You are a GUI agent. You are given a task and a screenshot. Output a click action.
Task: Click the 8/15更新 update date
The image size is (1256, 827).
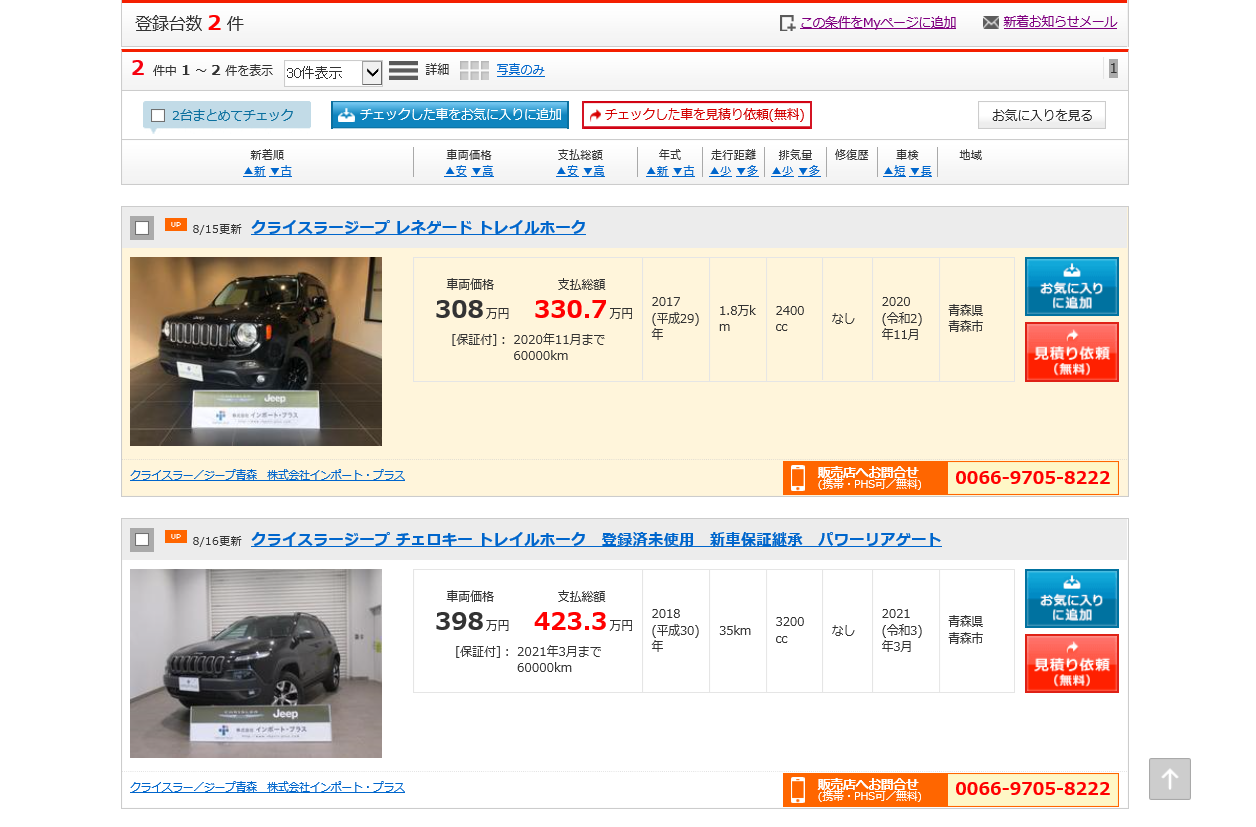pyautogui.click(x=217, y=229)
